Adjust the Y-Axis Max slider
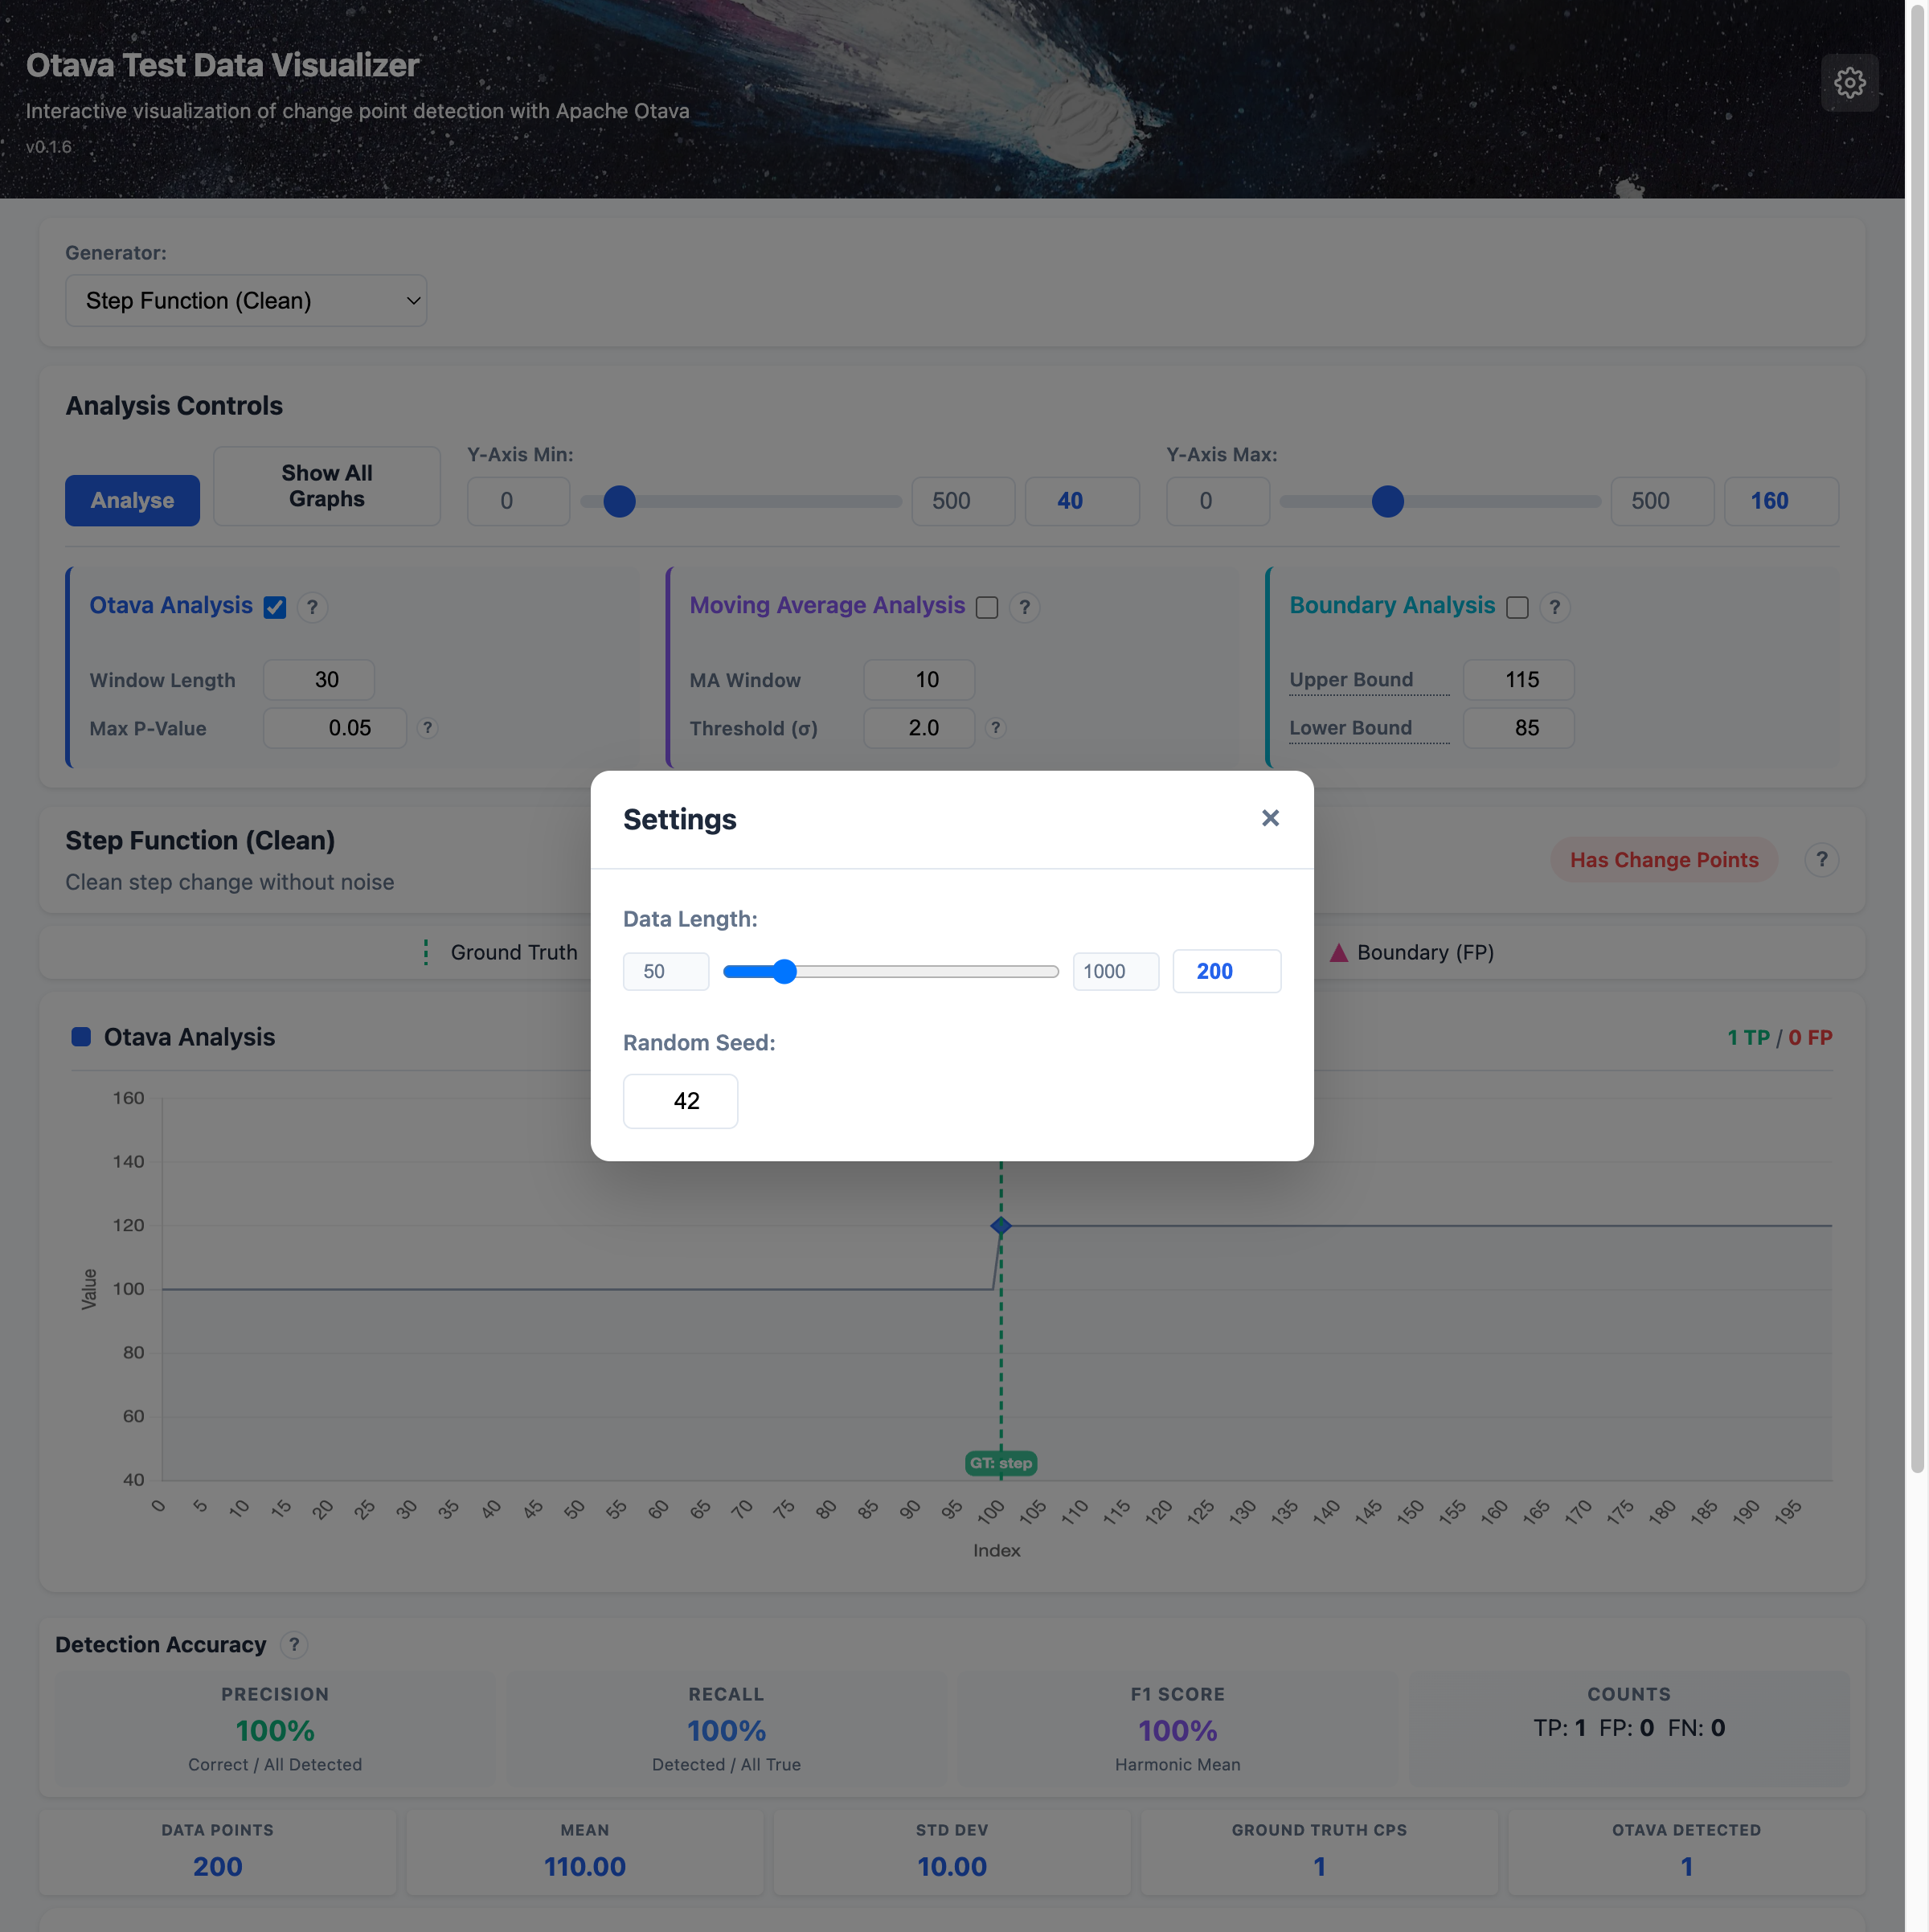 pyautogui.click(x=1440, y=501)
